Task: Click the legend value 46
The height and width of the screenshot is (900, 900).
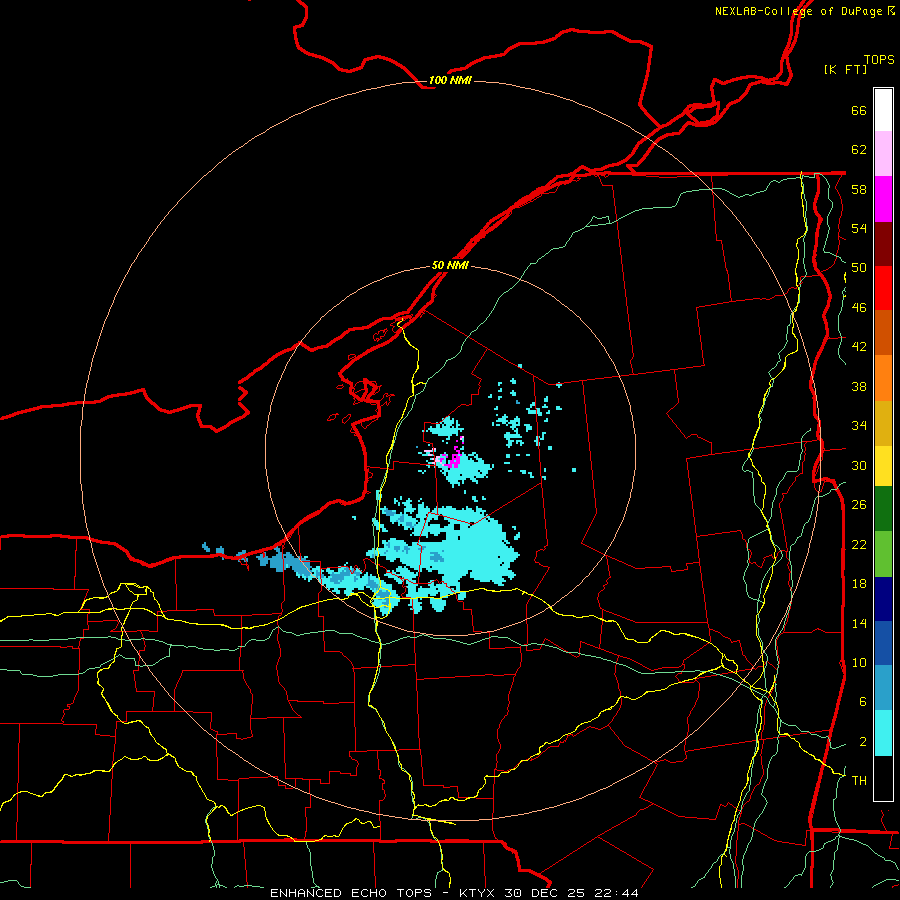Action: click(x=859, y=308)
